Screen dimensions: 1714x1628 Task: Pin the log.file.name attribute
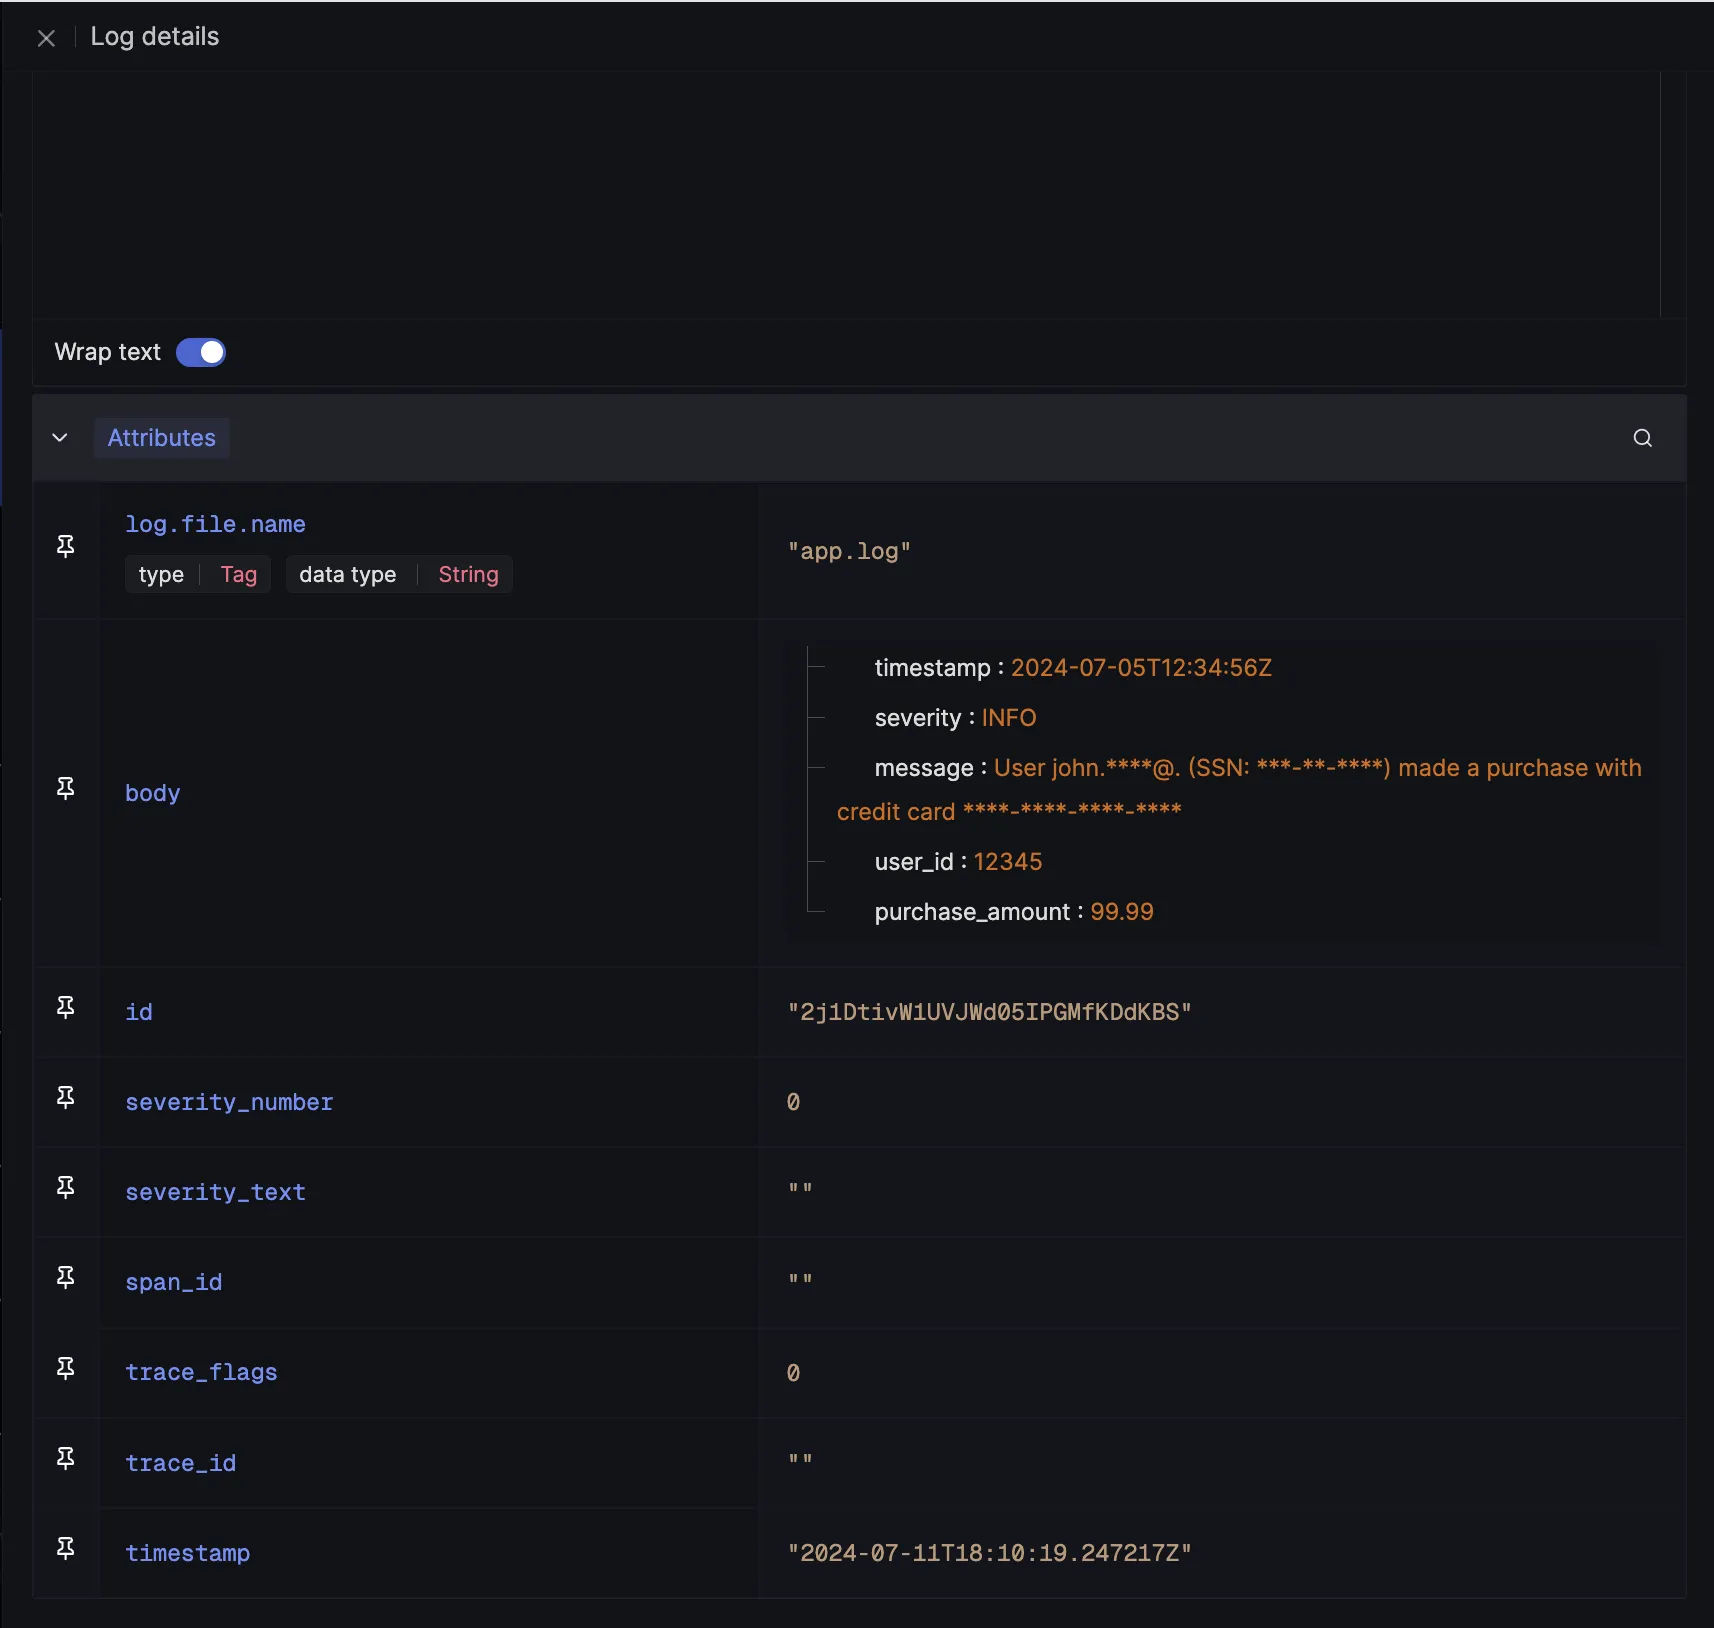[66, 546]
